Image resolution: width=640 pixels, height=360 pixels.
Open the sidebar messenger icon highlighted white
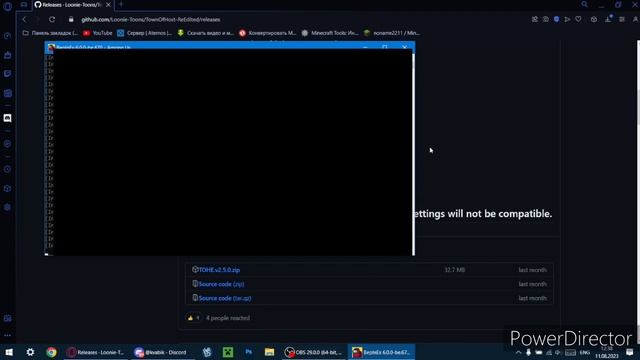point(7,118)
